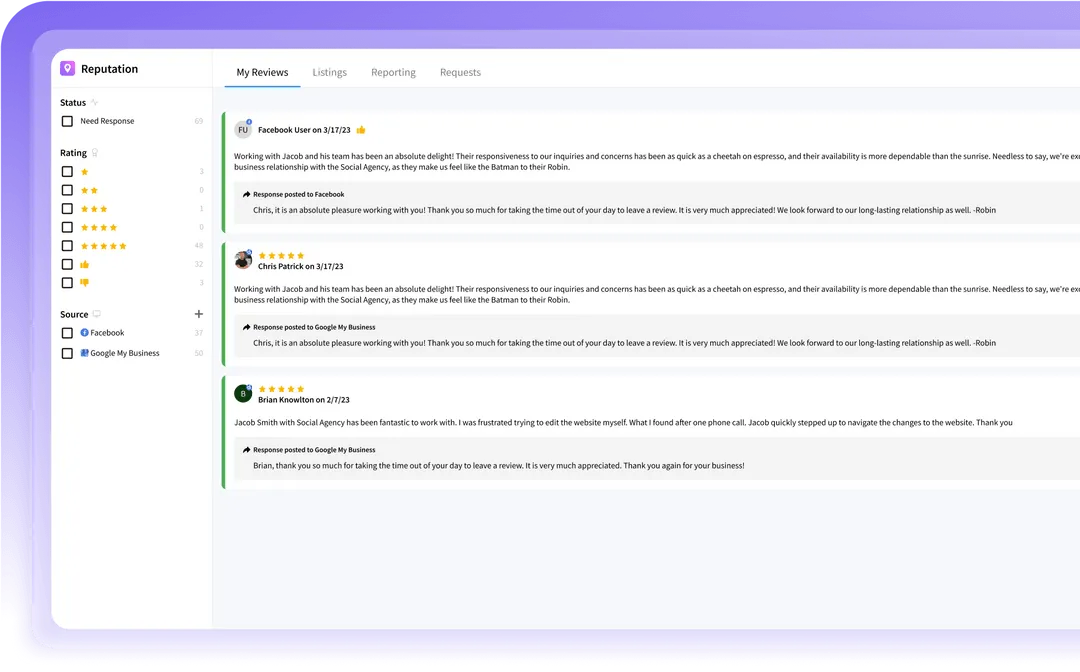Image resolution: width=1080 pixels, height=672 pixels.
Task: Click reply arrow on Brian Knowlton's response
Action: coord(246,450)
